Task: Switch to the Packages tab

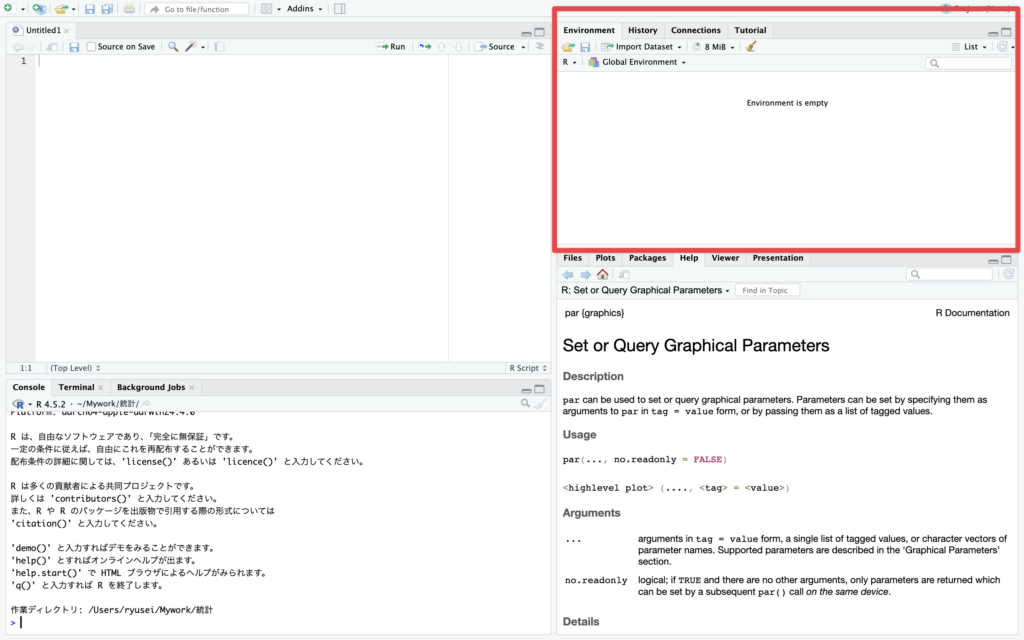Action: click(647, 258)
